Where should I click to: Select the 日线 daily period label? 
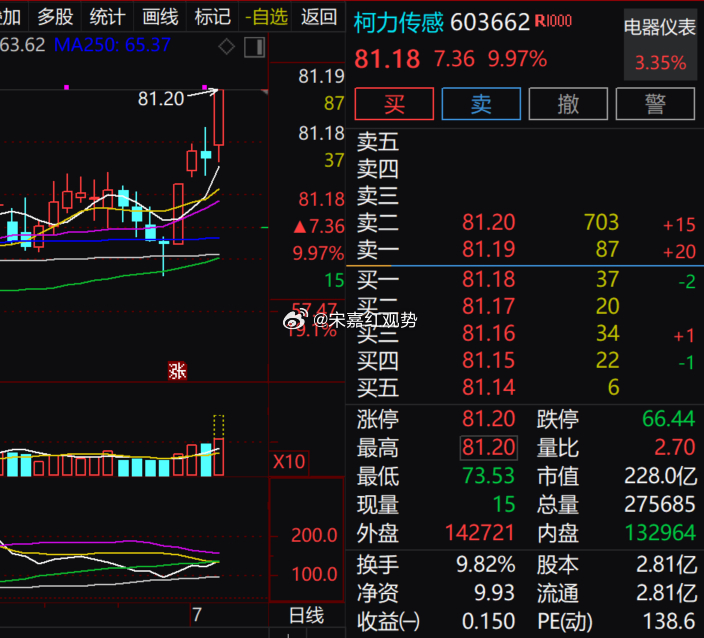(x=306, y=615)
